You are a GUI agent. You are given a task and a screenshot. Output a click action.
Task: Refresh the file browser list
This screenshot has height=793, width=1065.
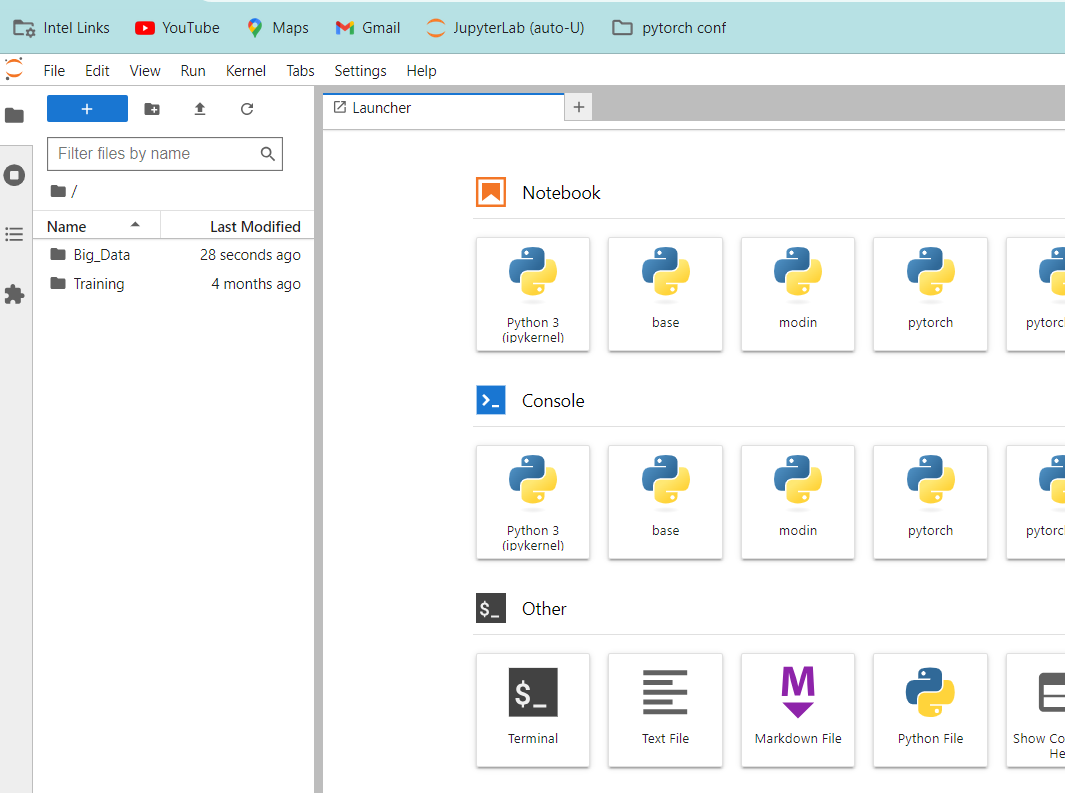(x=247, y=109)
